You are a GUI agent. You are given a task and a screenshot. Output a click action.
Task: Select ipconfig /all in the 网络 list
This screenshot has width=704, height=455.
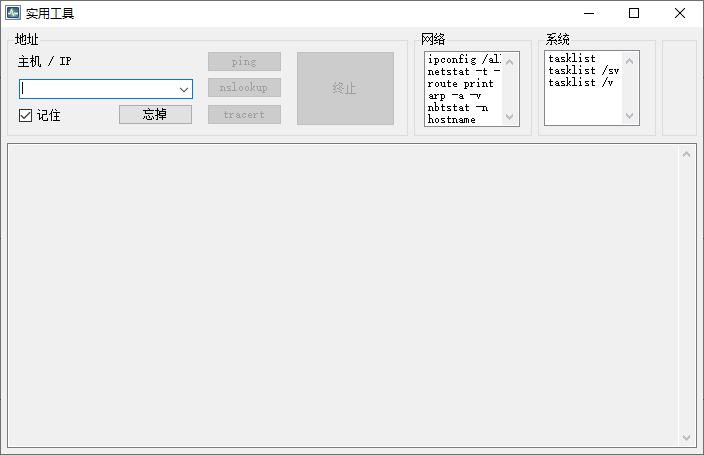(x=464, y=59)
